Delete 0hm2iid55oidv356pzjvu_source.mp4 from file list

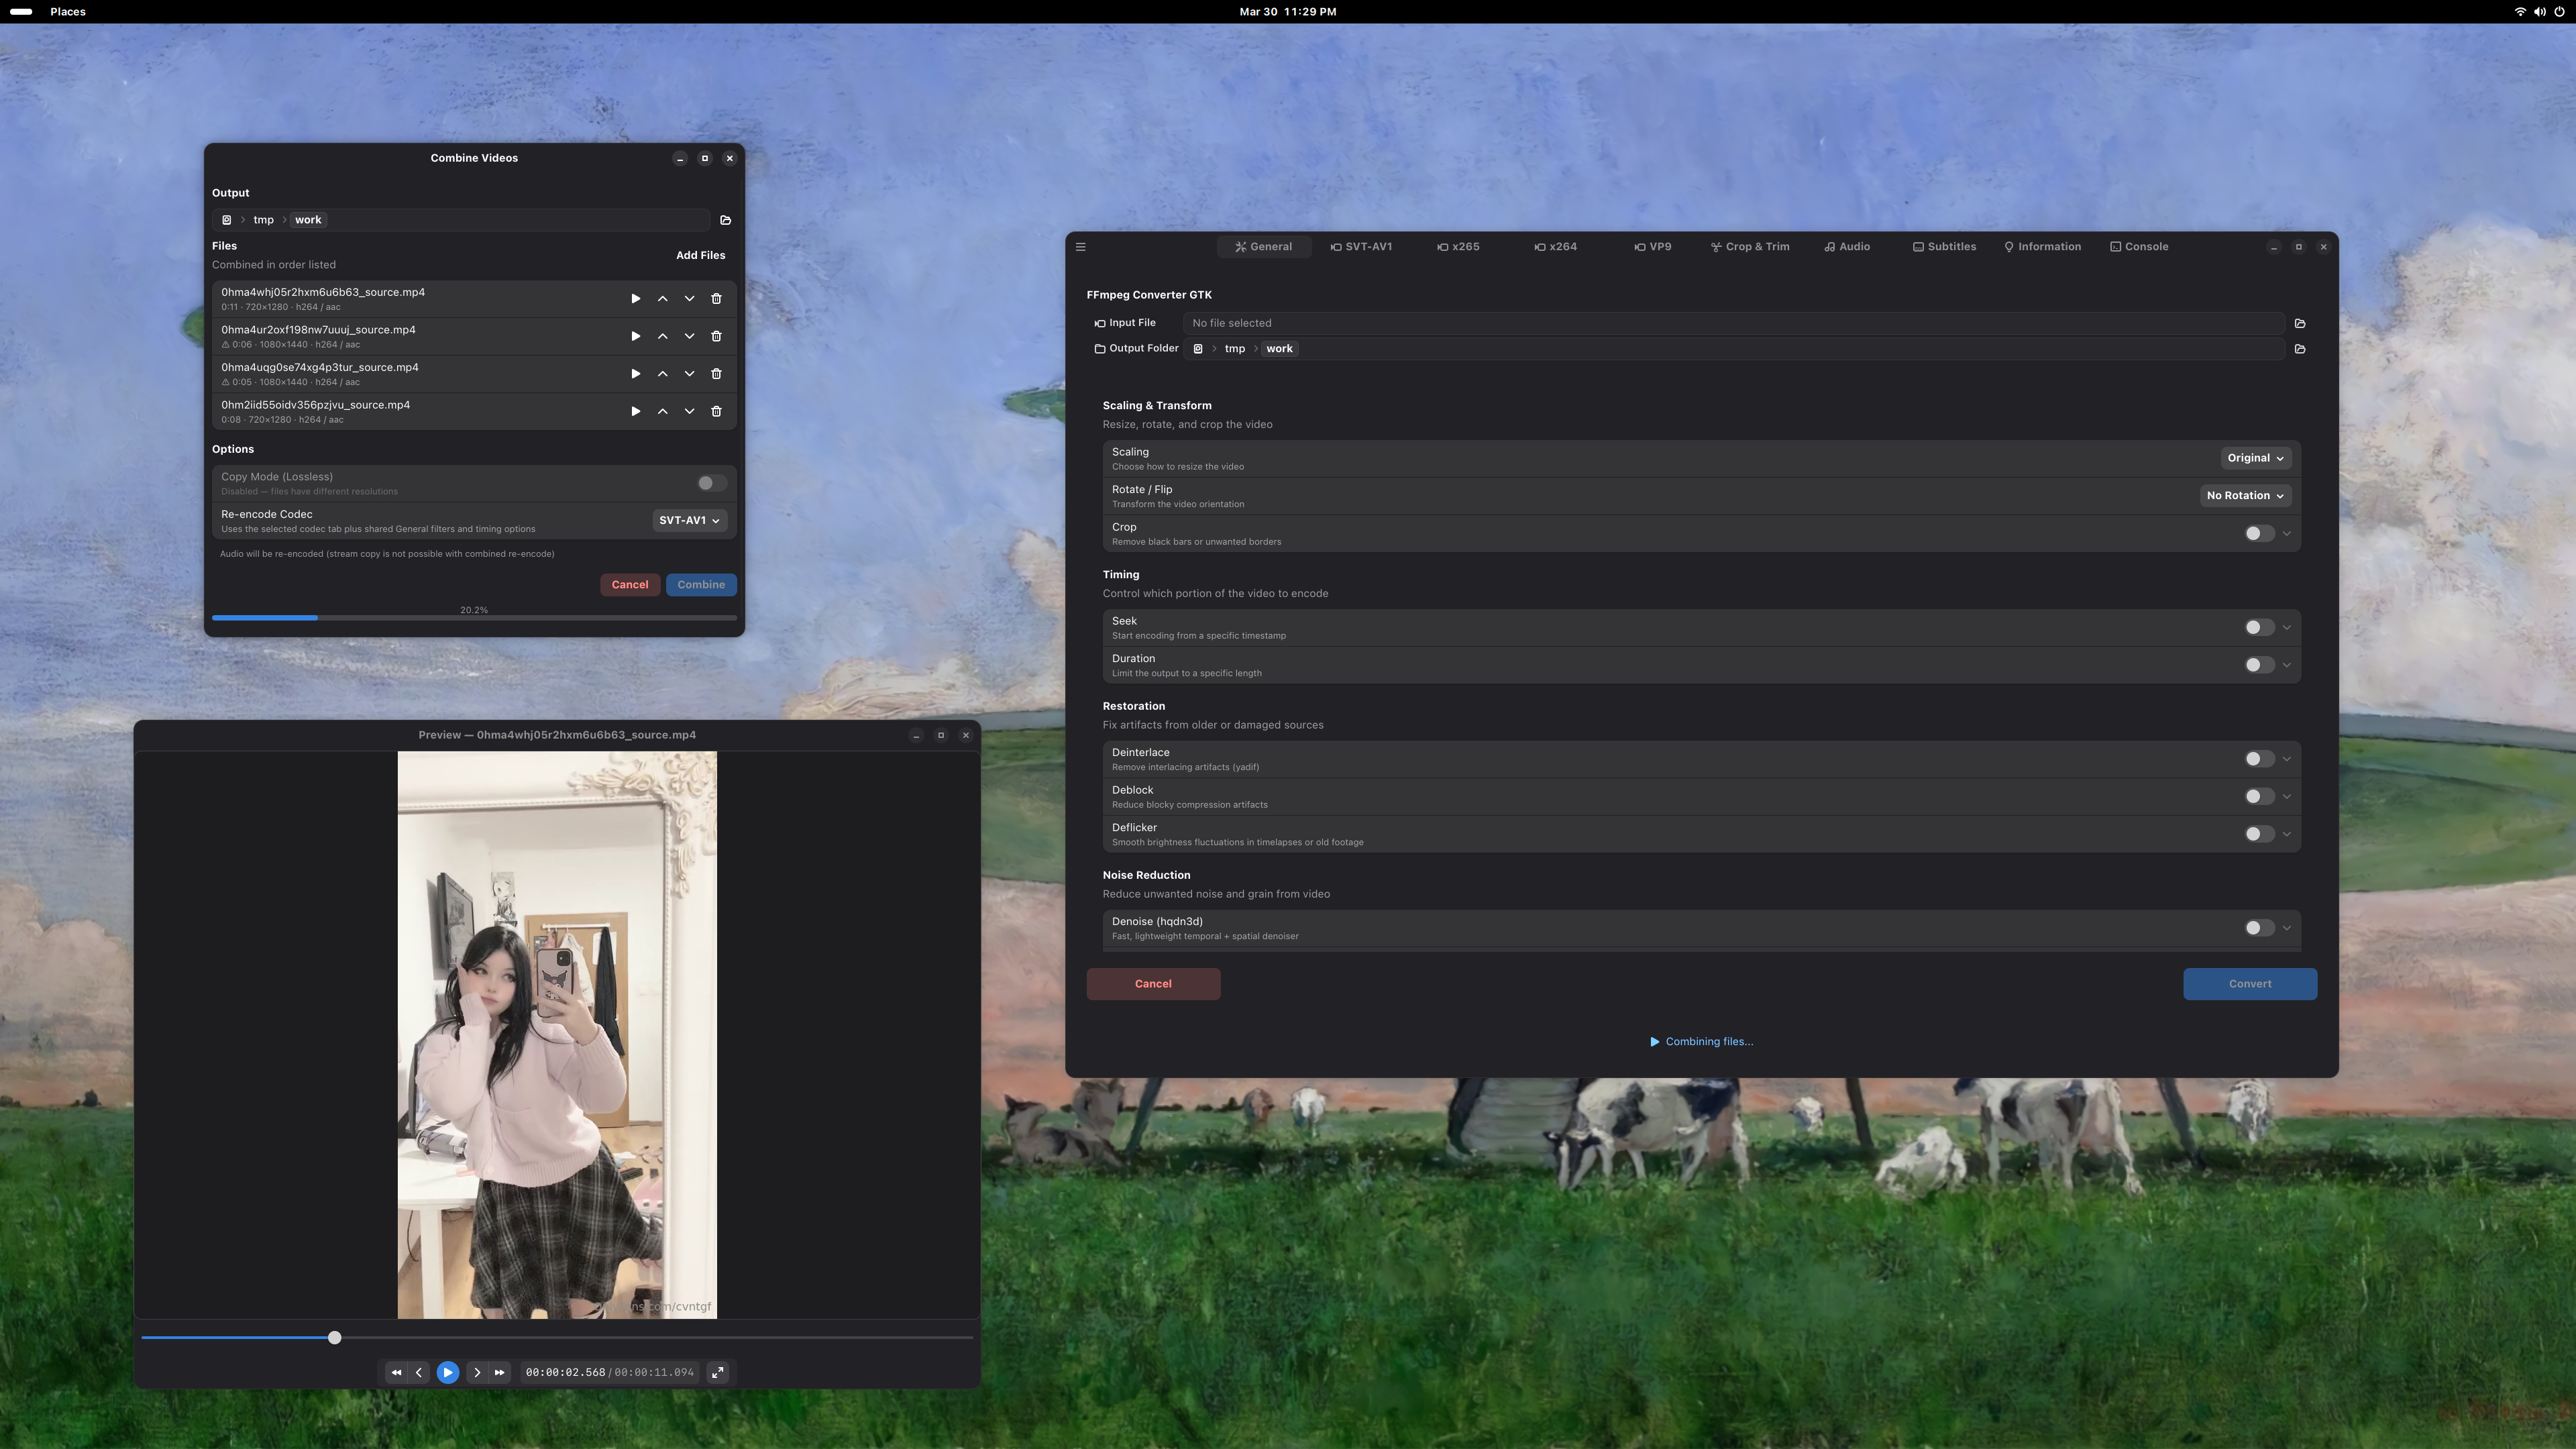pyautogui.click(x=716, y=411)
